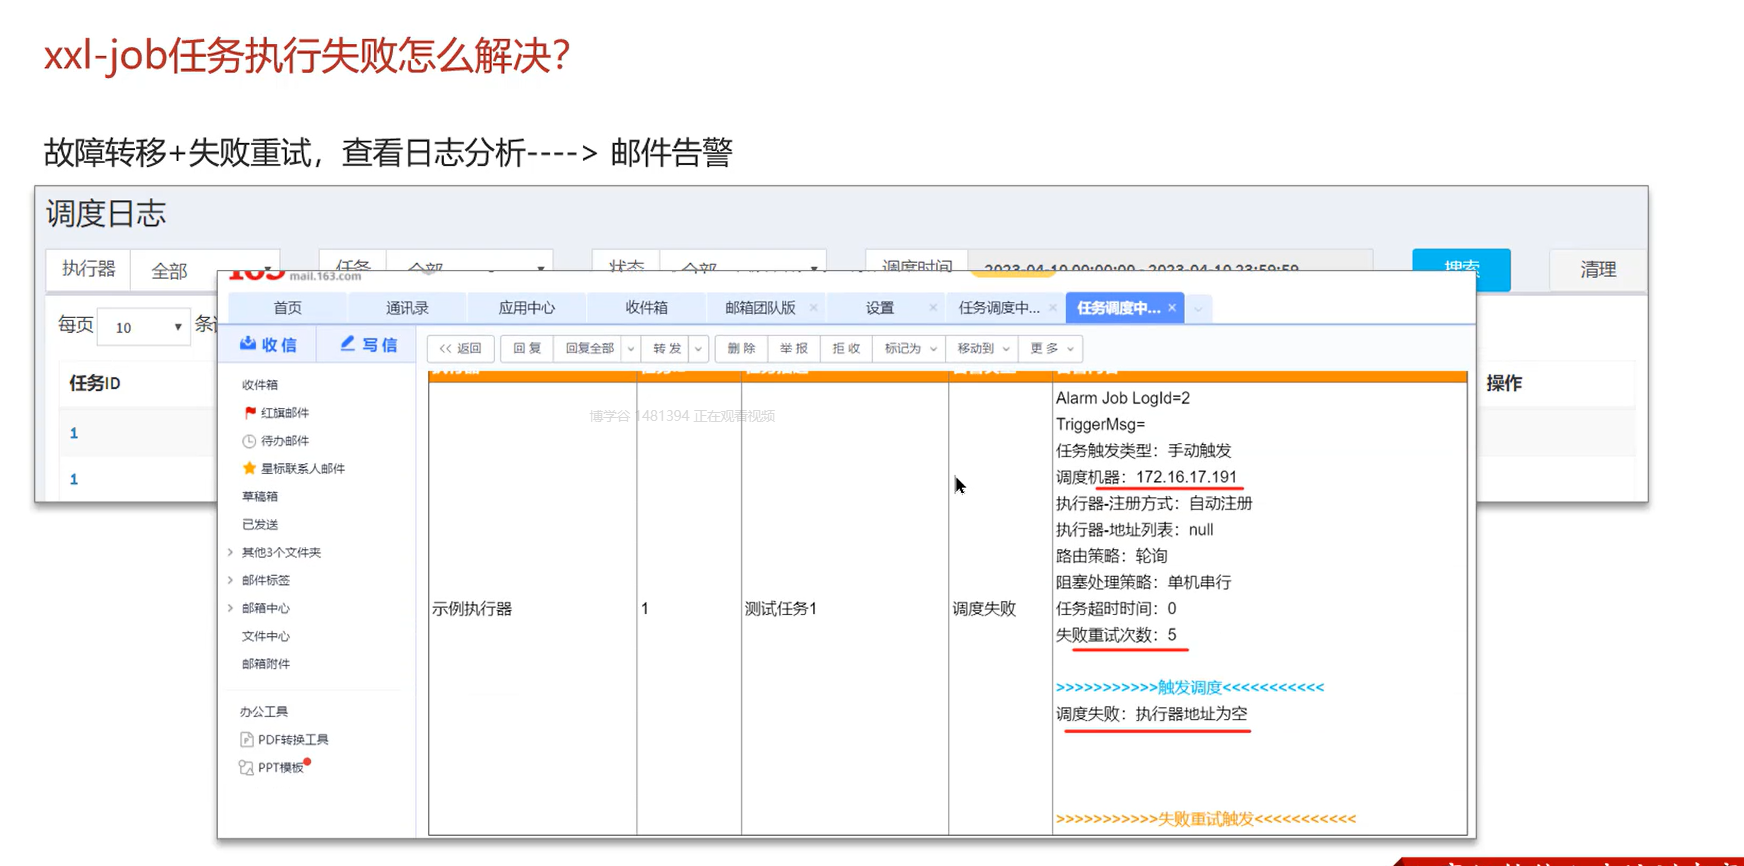
Task: Close the inactive 任务调度中... tab
Action: [x=1053, y=307]
